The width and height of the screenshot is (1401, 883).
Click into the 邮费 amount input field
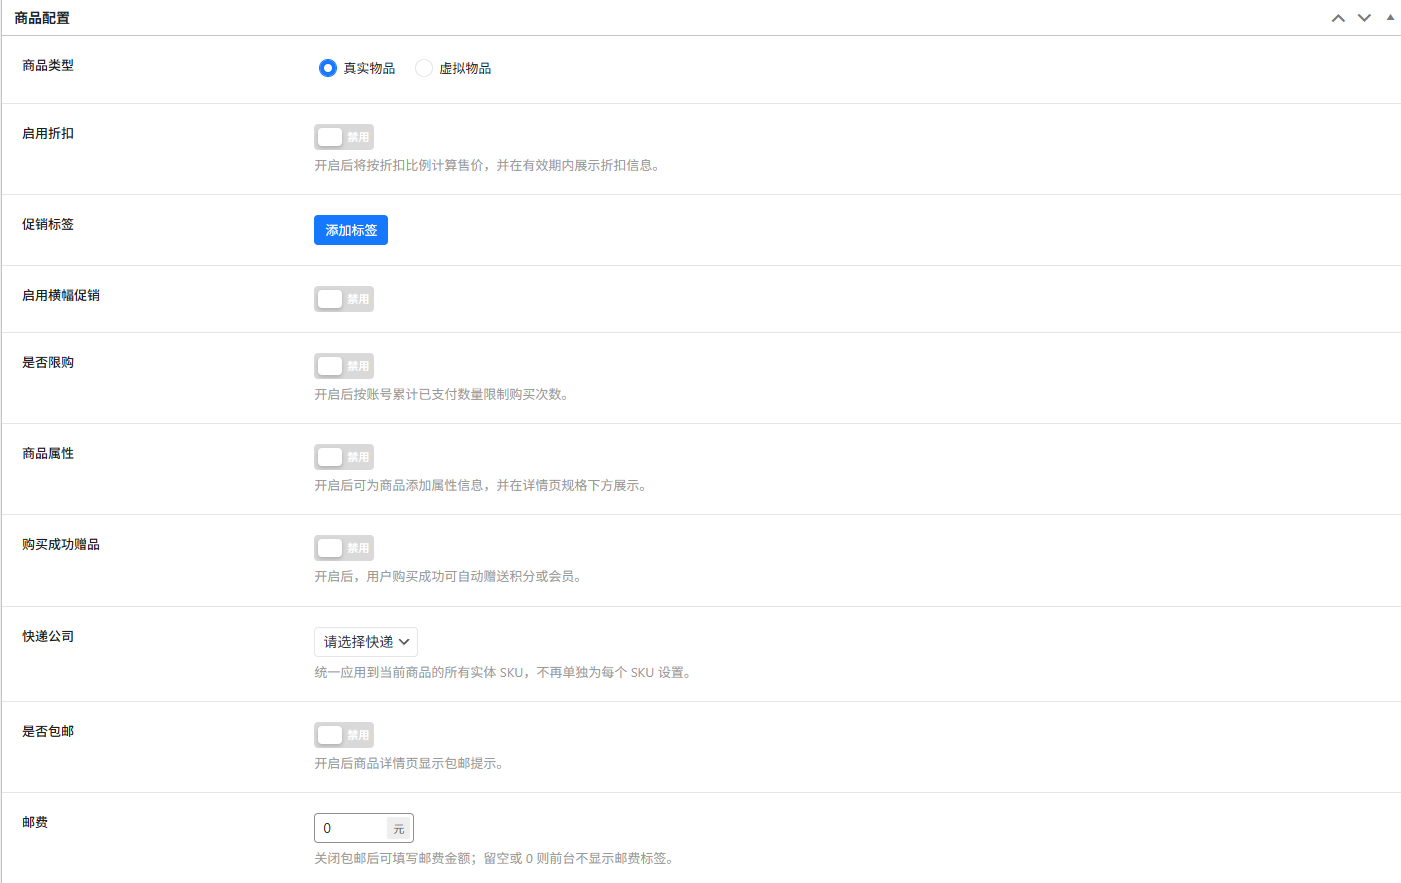tap(352, 828)
